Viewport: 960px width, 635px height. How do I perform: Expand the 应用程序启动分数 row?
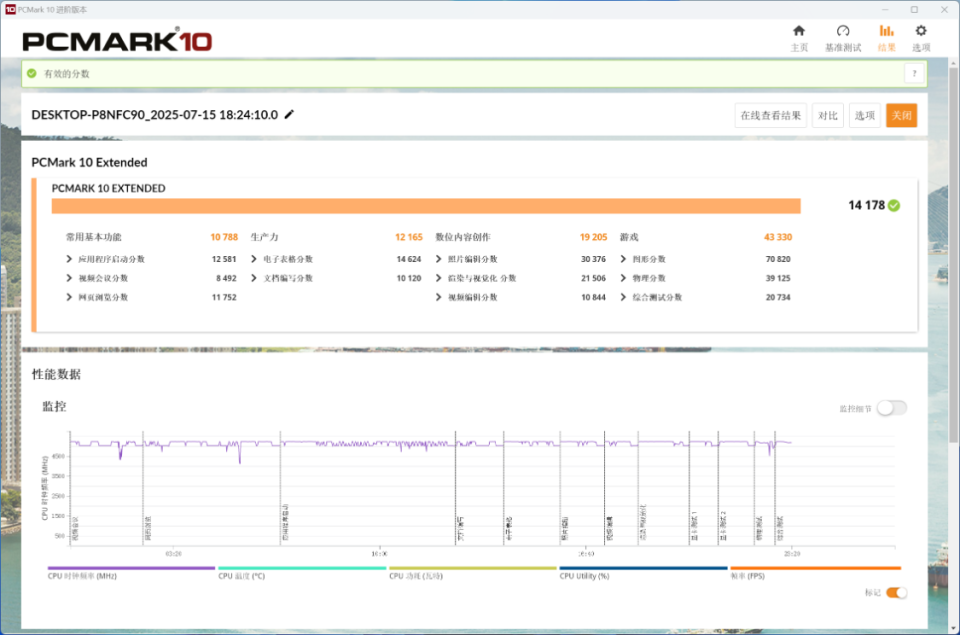pos(69,259)
